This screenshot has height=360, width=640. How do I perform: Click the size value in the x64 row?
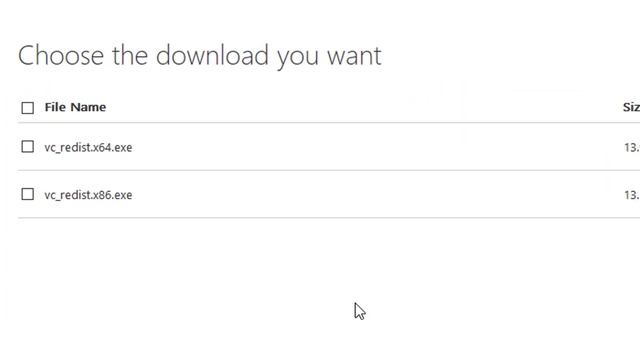(x=632, y=147)
